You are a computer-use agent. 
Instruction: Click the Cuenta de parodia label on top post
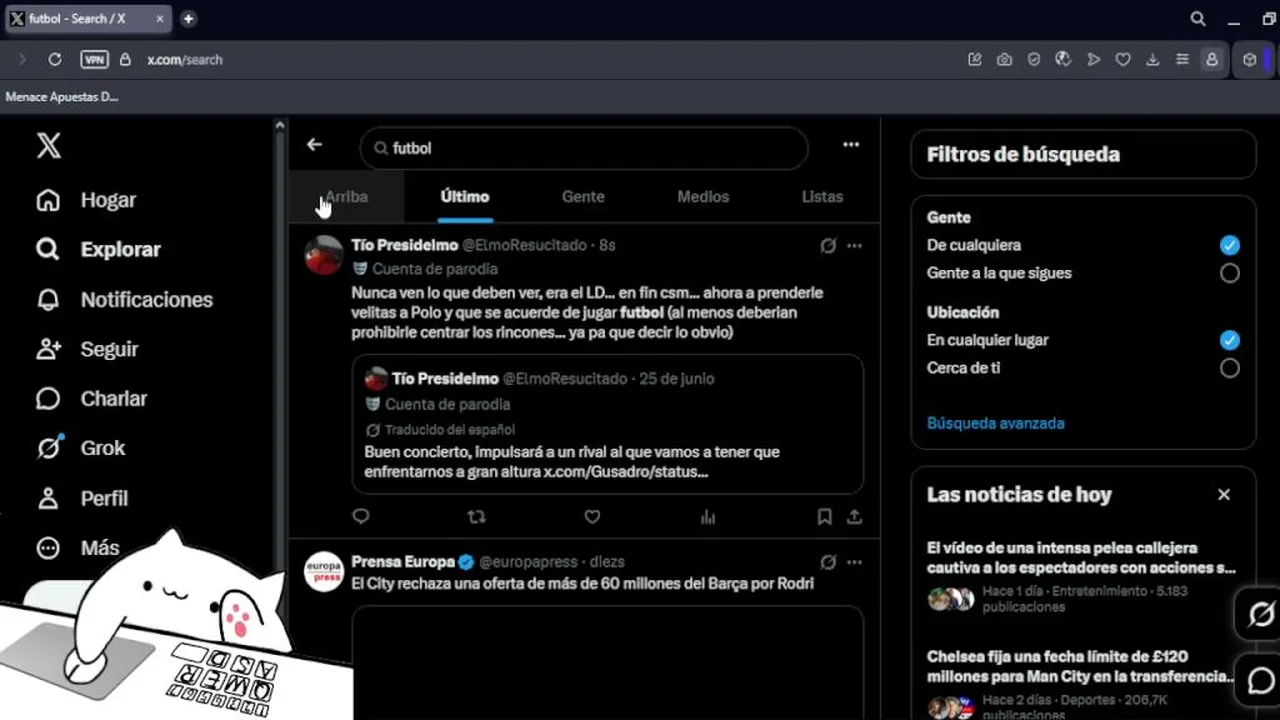[x=435, y=269]
